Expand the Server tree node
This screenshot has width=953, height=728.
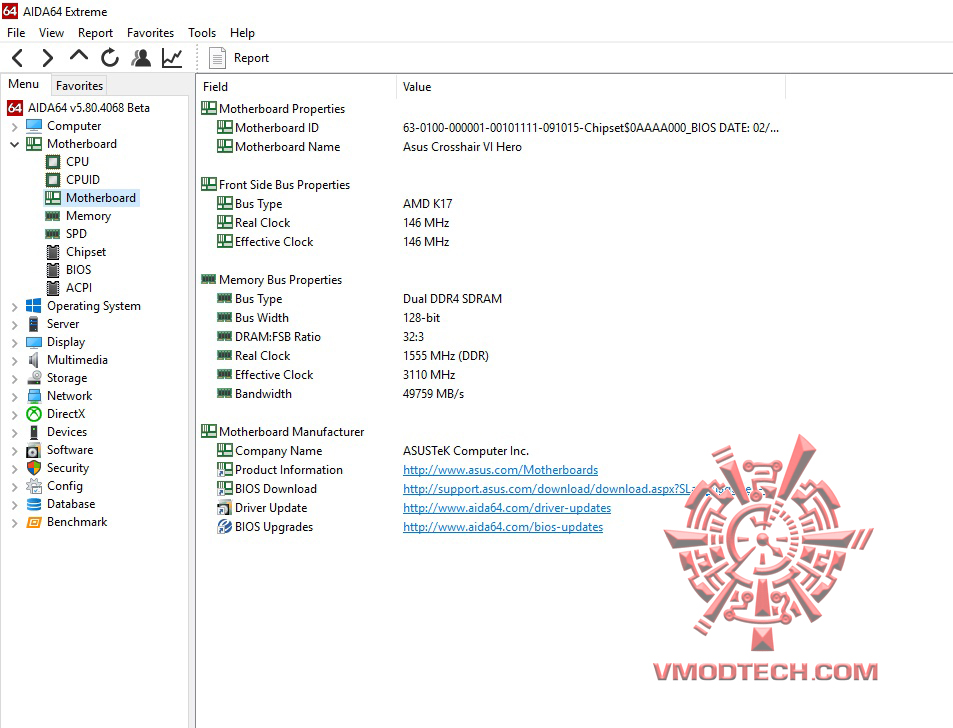15,325
